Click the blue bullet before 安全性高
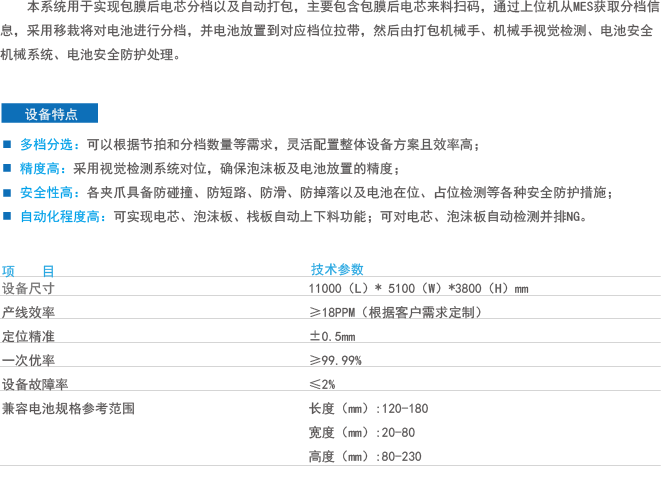Viewport: 671px width, 477px height. coord(7,192)
